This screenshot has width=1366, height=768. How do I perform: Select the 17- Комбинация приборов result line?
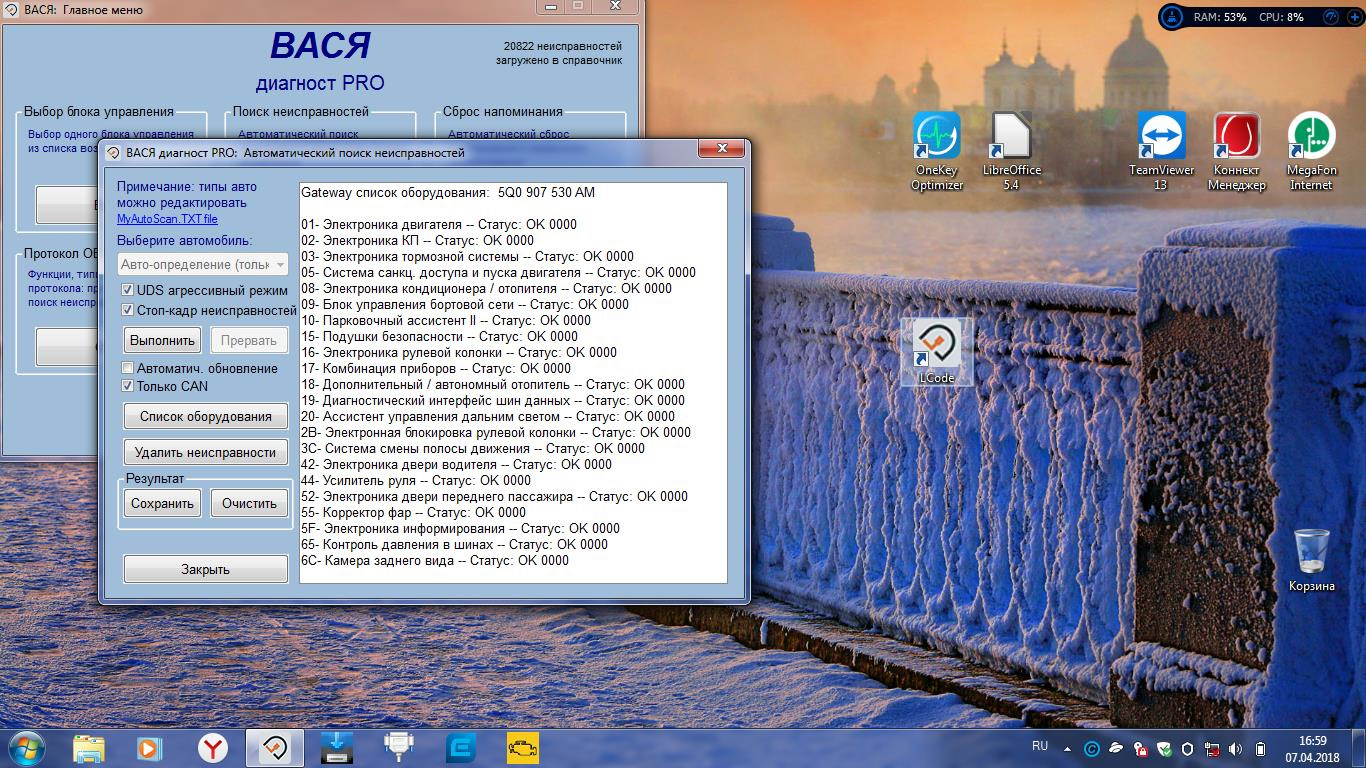tap(436, 368)
